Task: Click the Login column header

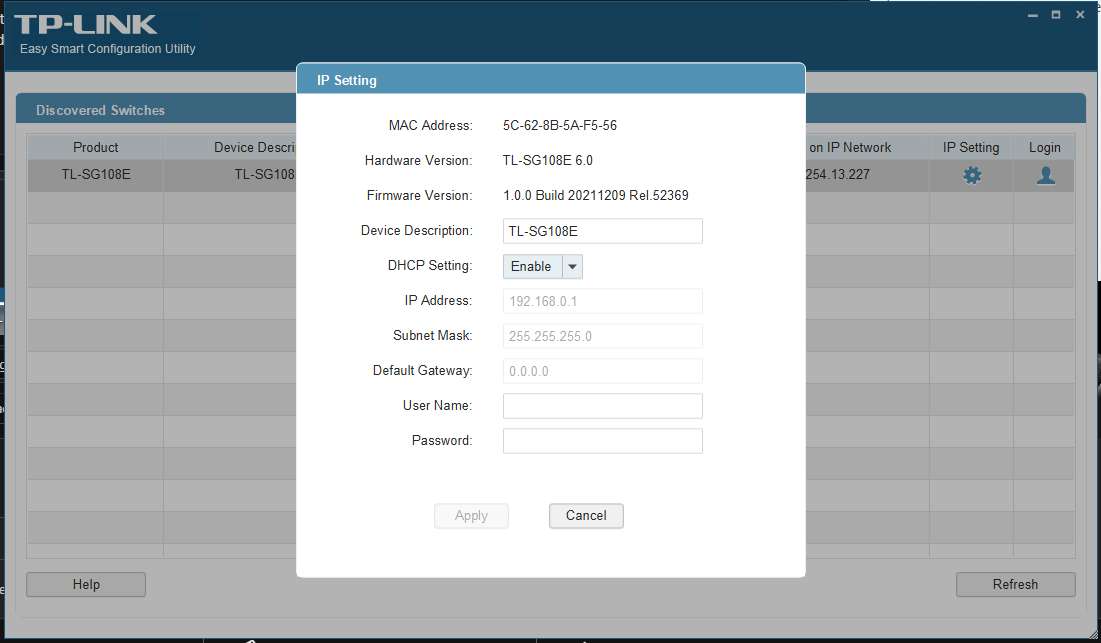Action: point(1045,147)
